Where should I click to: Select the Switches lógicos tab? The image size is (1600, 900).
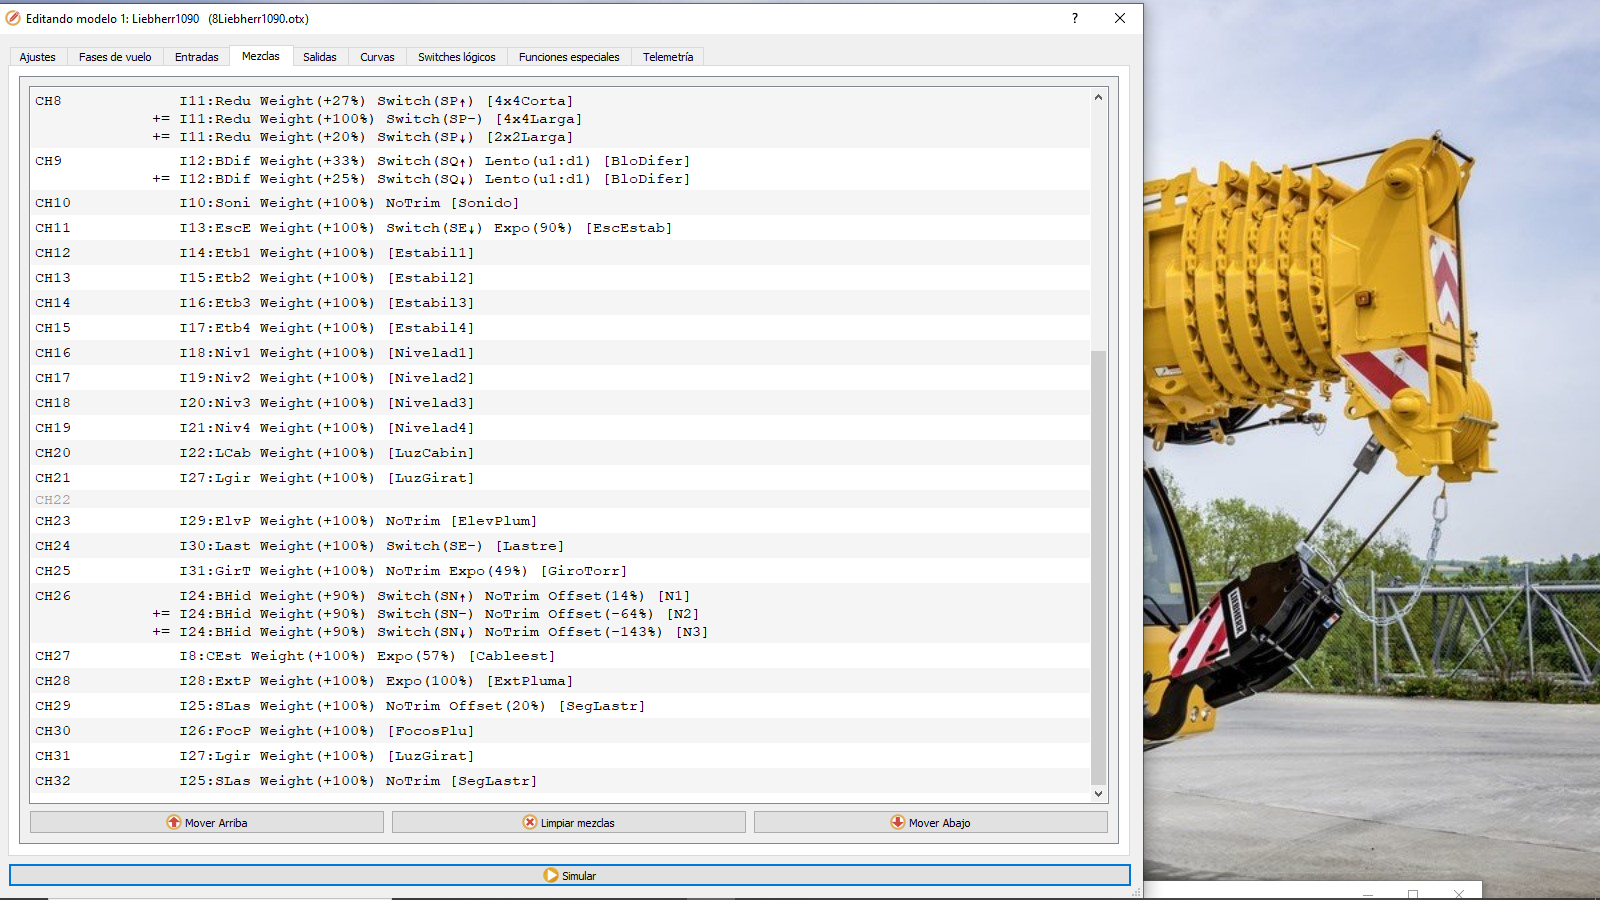coord(456,57)
